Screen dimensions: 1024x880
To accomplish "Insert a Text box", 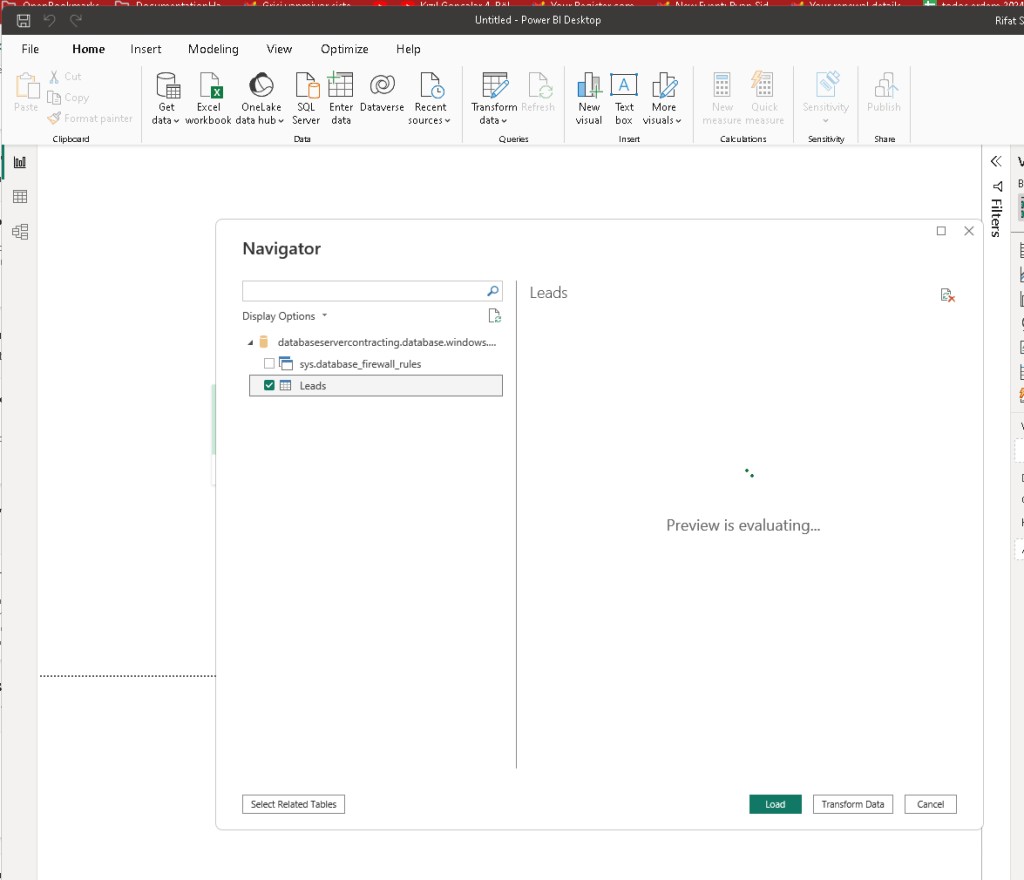I will [624, 99].
